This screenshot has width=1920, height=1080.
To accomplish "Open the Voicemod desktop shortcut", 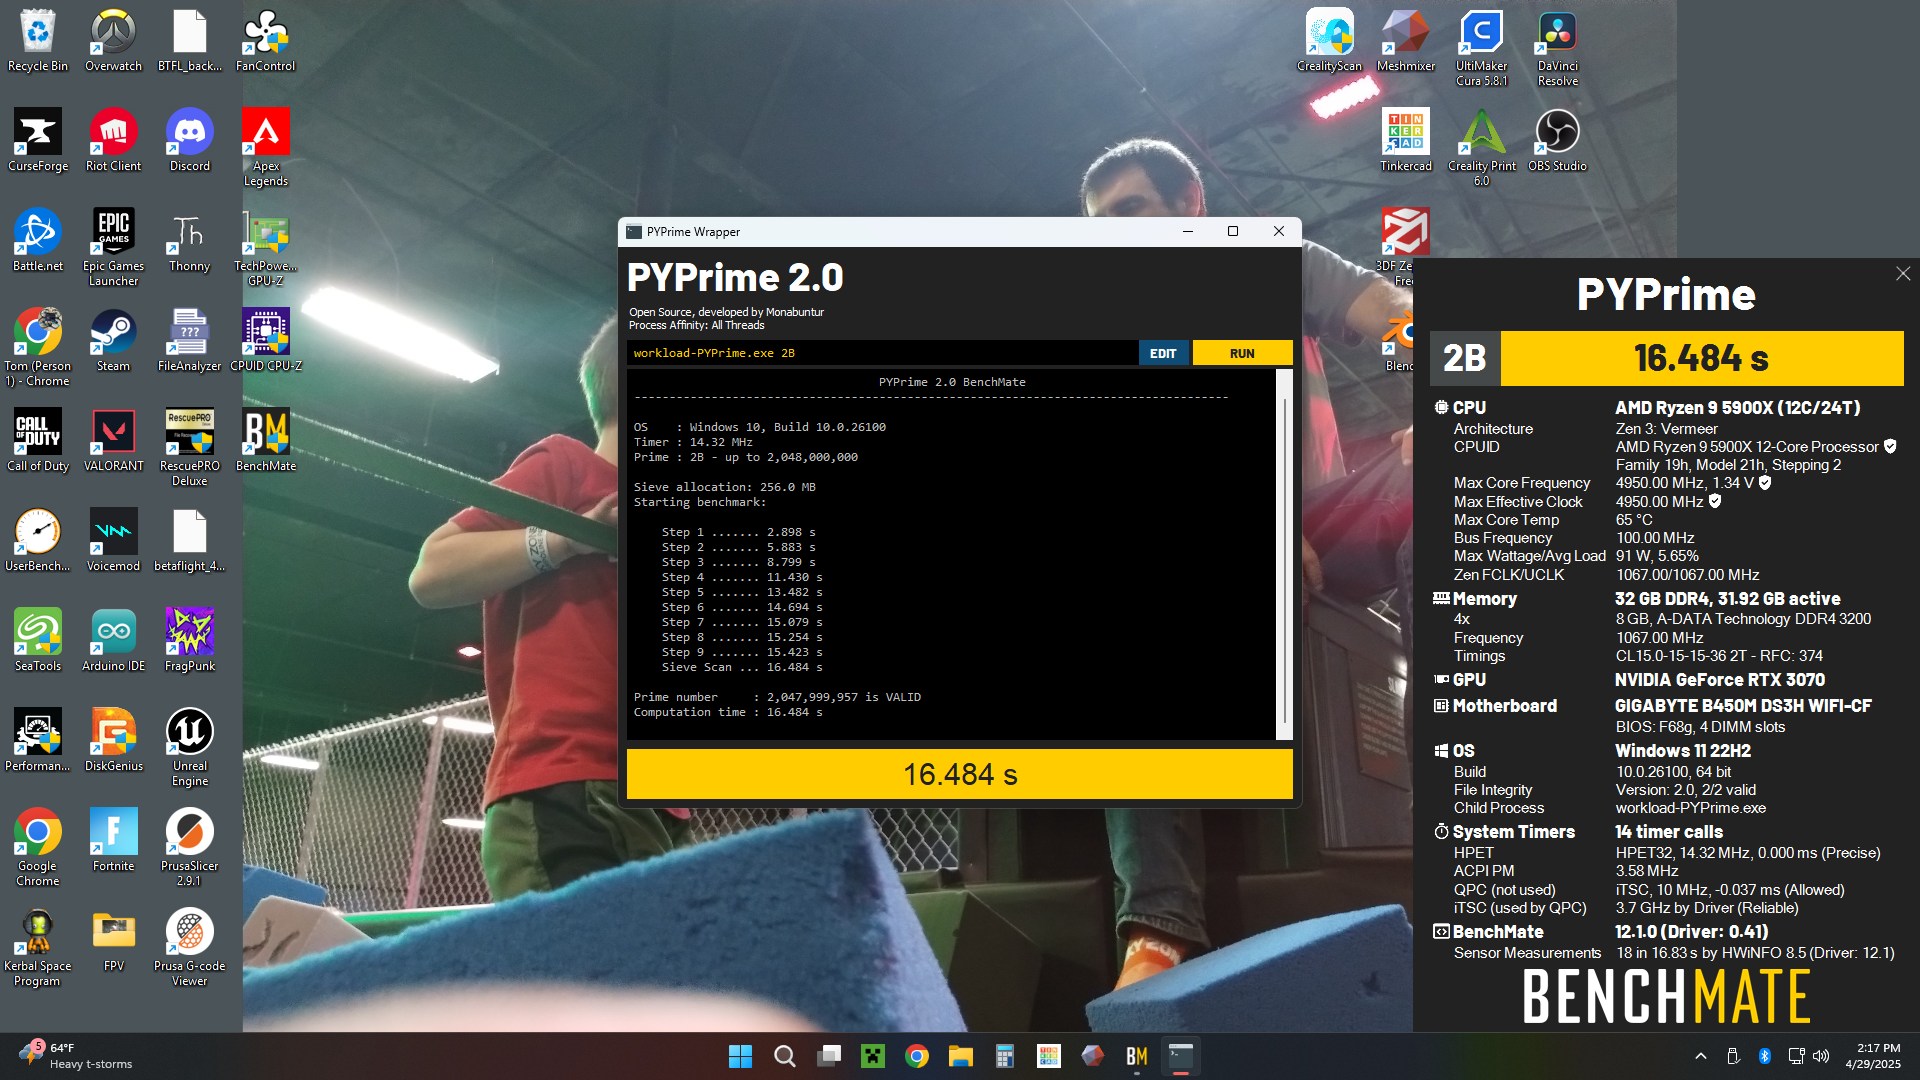I will point(113,541).
